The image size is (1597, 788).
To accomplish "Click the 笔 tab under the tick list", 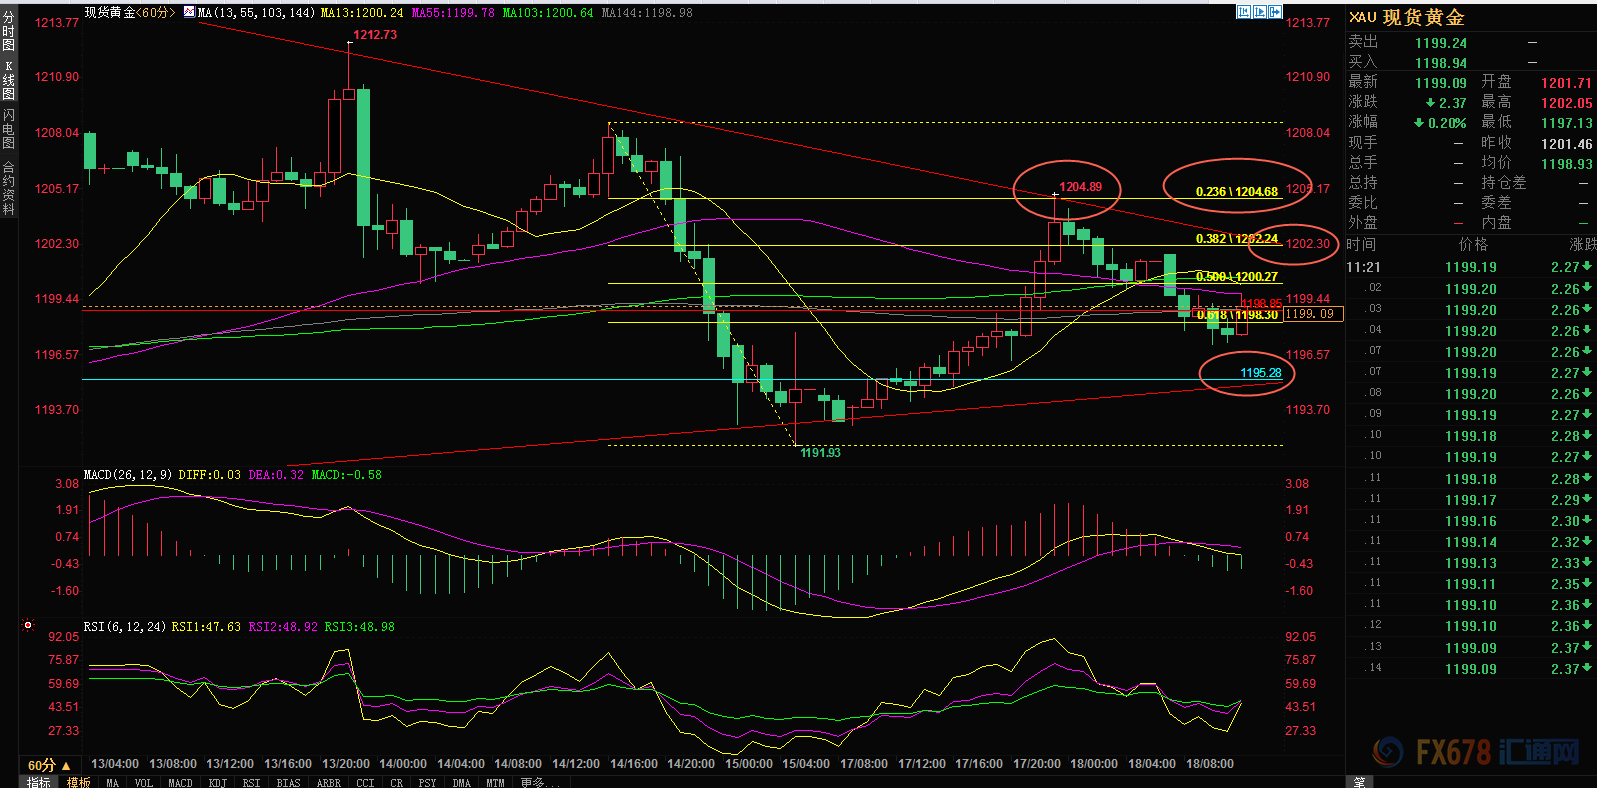I will click(1359, 782).
